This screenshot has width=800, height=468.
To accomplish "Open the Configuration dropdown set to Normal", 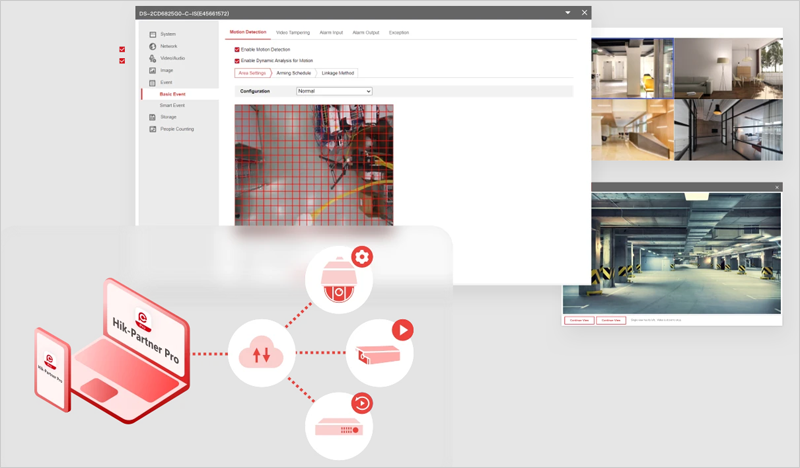I will coord(334,91).
